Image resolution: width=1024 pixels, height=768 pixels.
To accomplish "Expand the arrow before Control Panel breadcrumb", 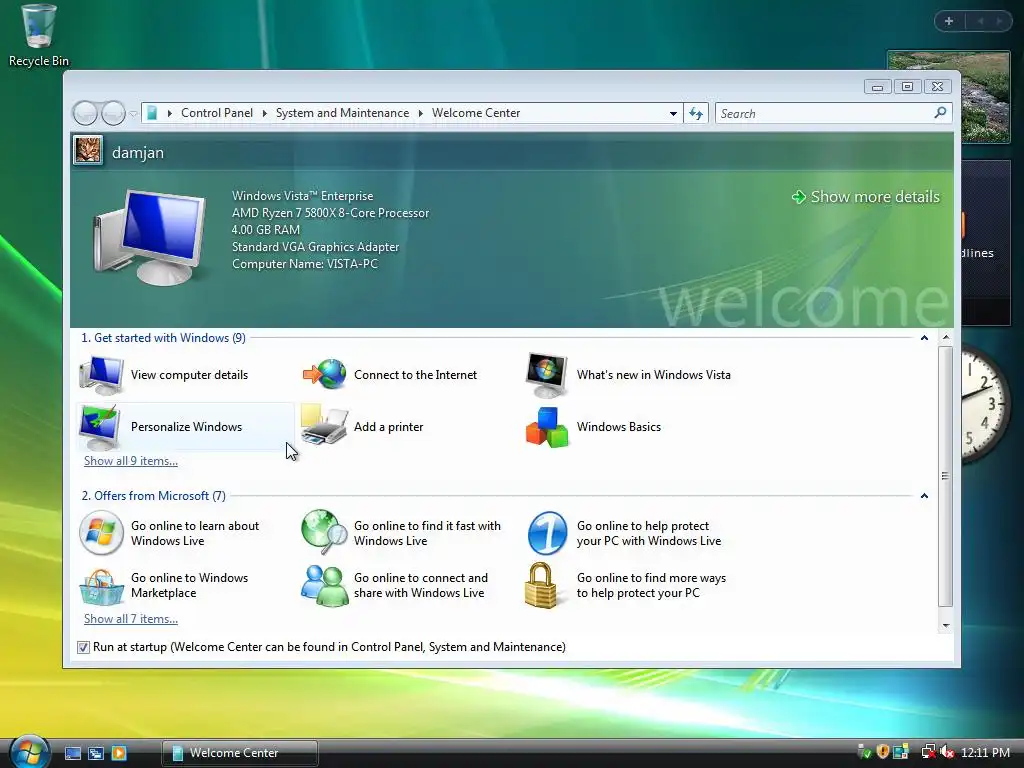I will pyautogui.click(x=170, y=113).
